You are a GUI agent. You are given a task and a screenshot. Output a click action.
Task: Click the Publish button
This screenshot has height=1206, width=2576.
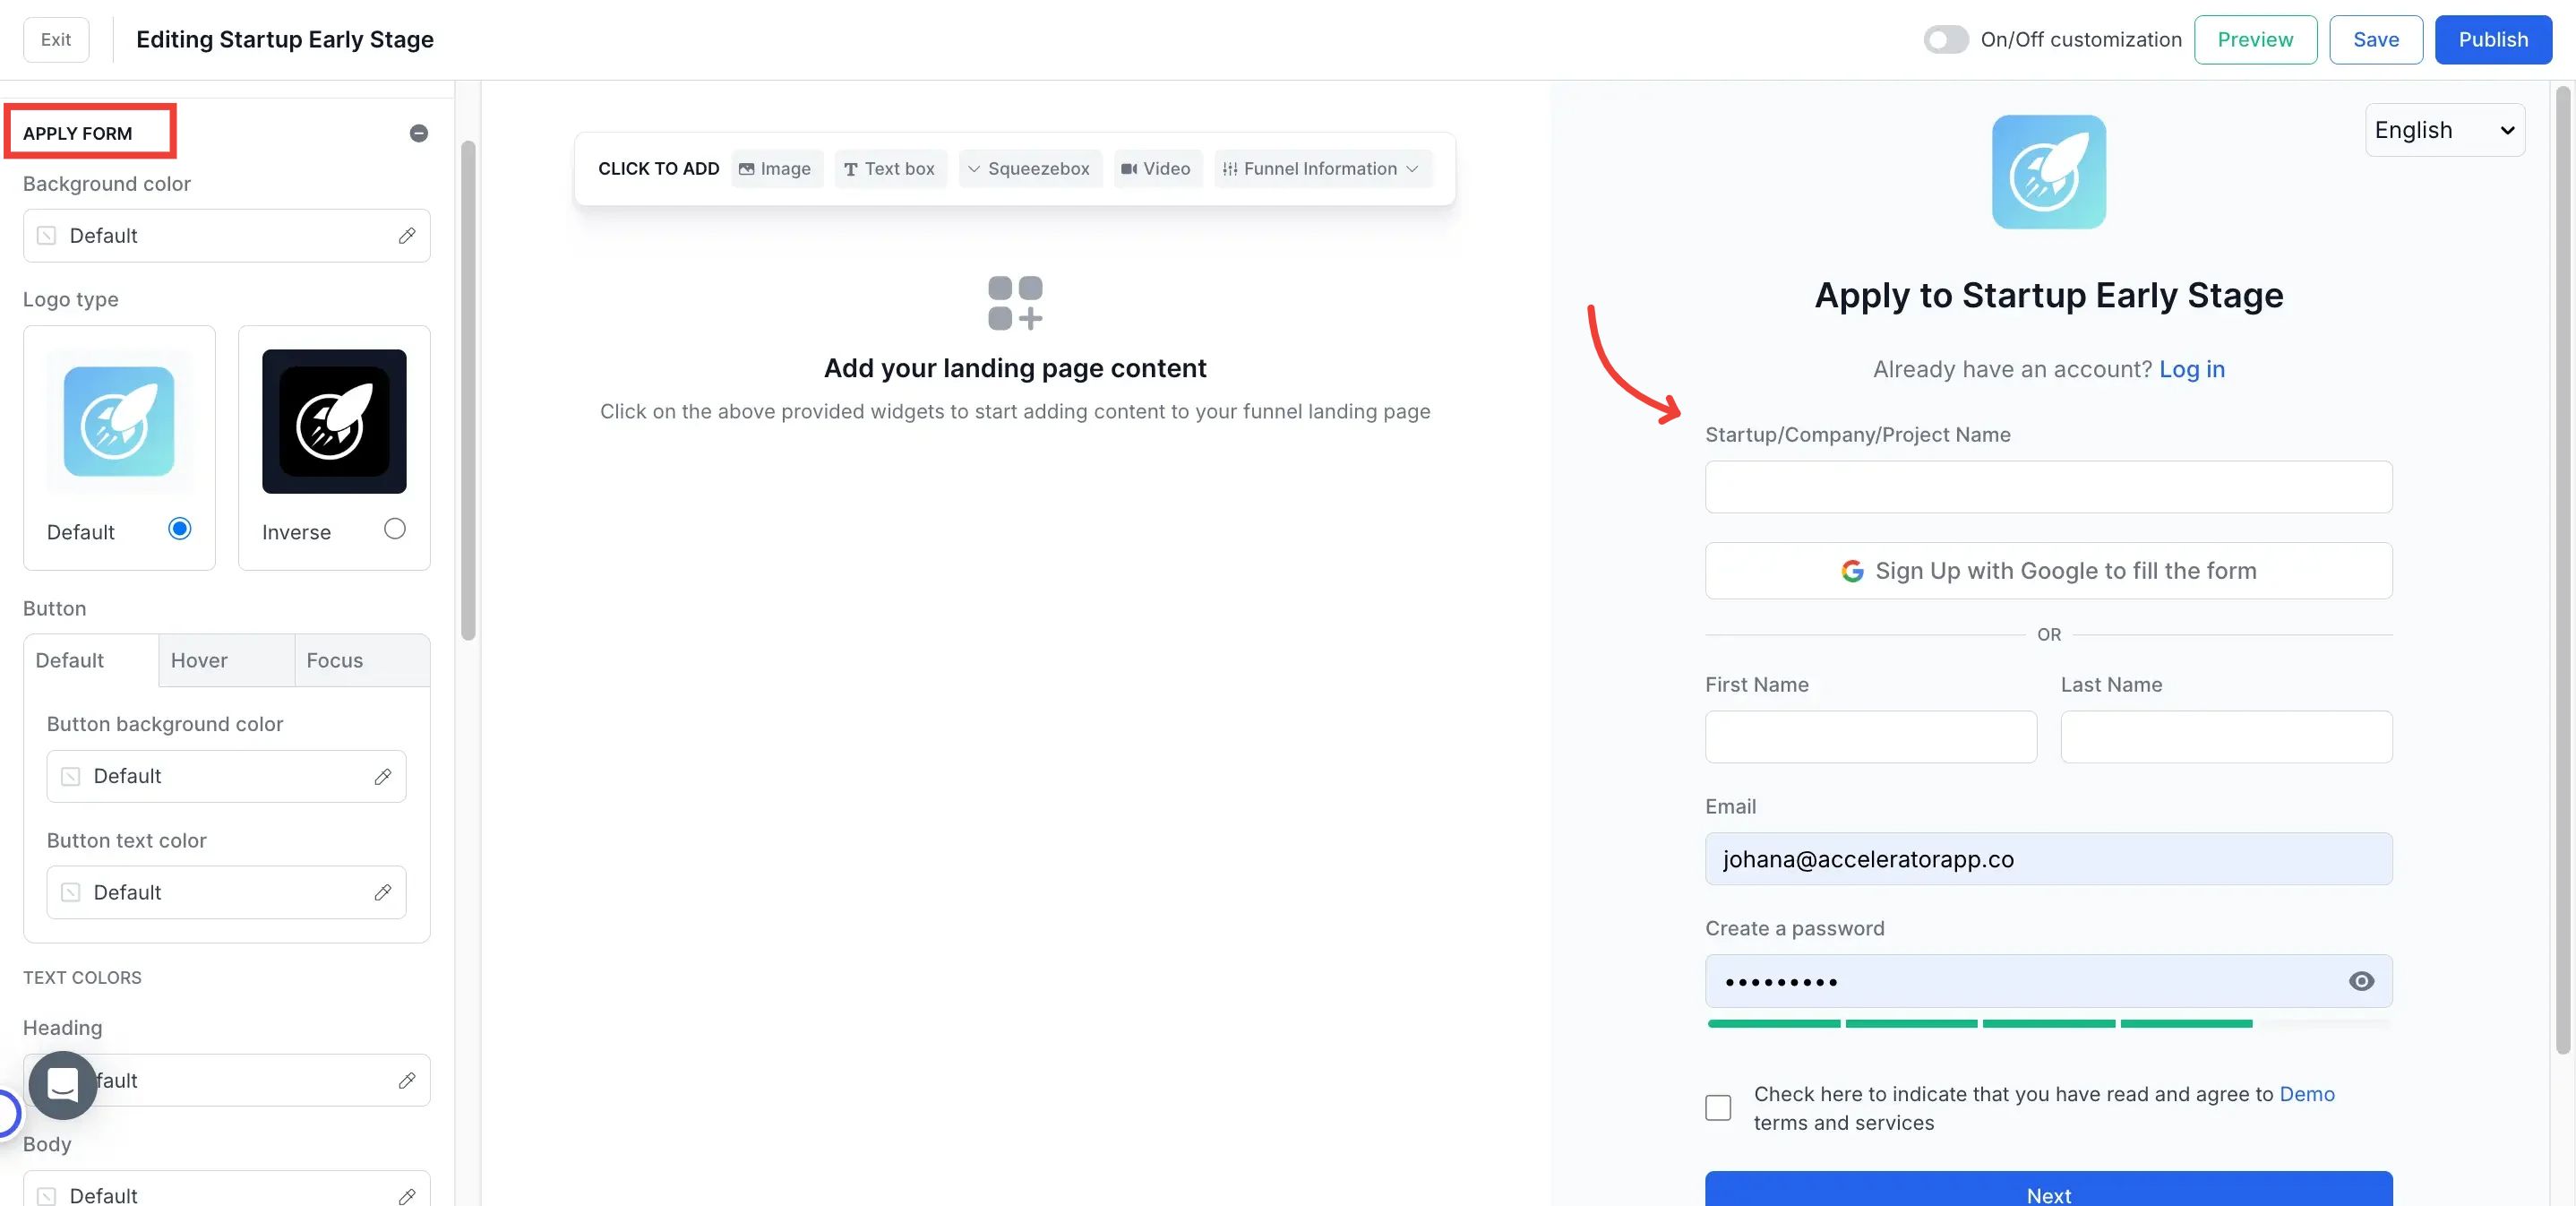(2492, 40)
